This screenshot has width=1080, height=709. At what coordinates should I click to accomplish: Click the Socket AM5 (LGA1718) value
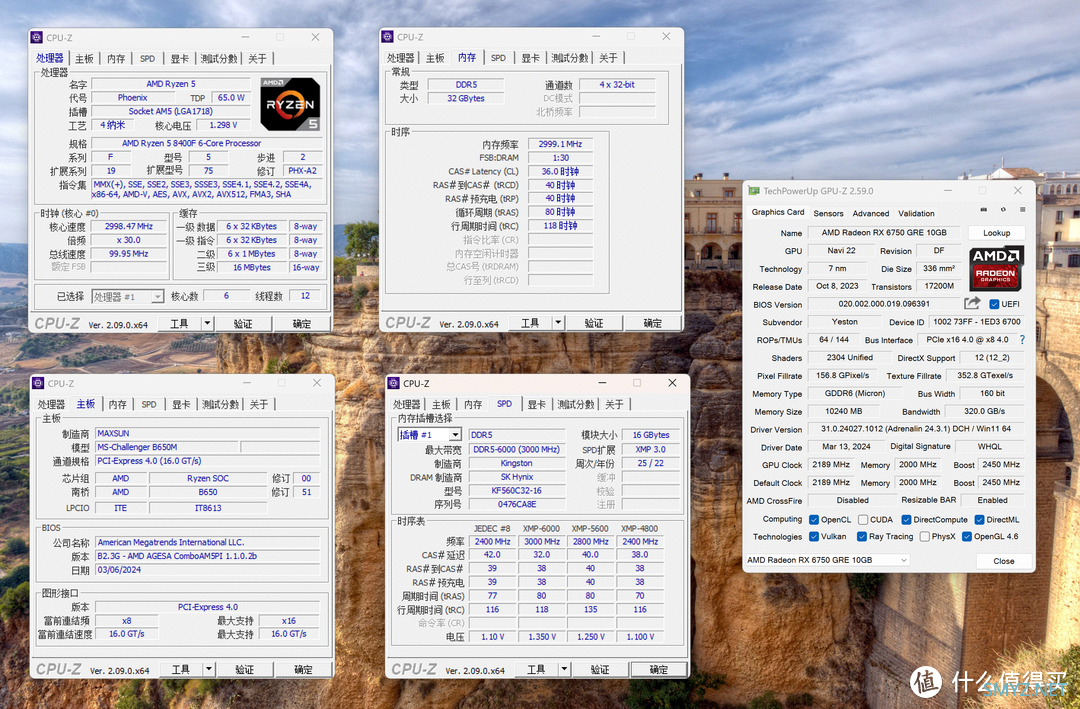pos(170,111)
